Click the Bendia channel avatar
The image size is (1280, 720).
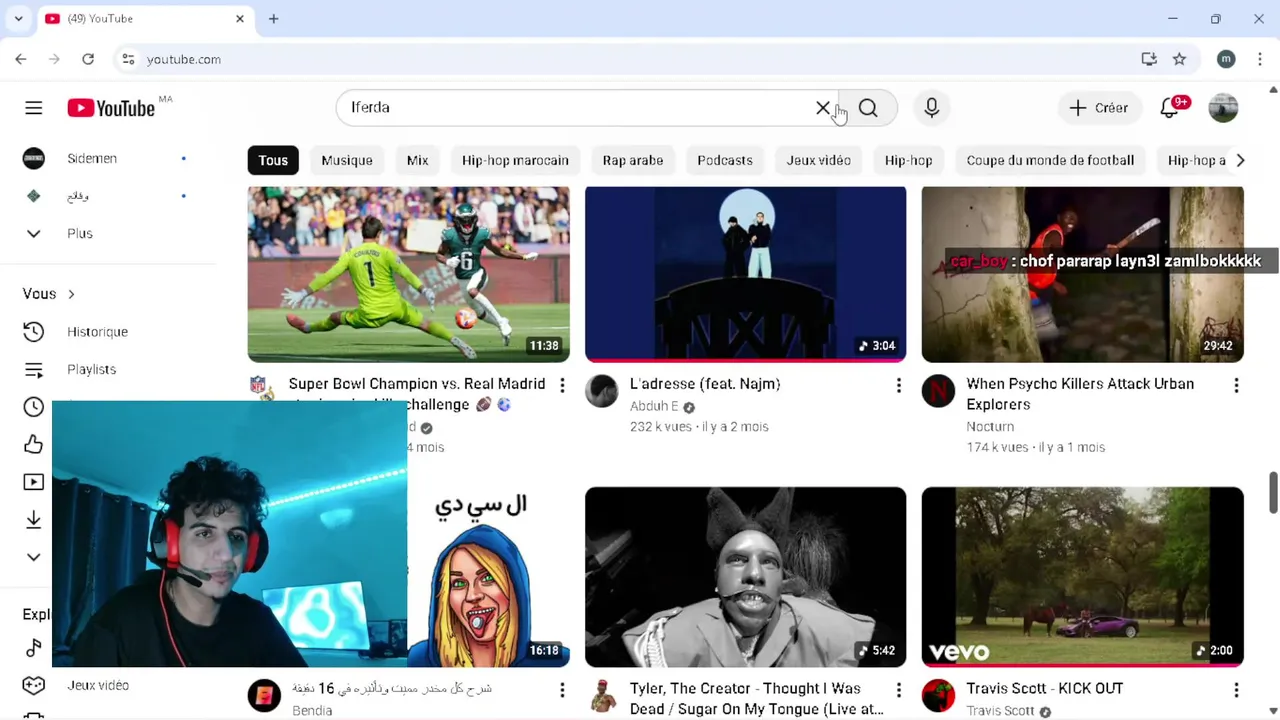(x=264, y=696)
